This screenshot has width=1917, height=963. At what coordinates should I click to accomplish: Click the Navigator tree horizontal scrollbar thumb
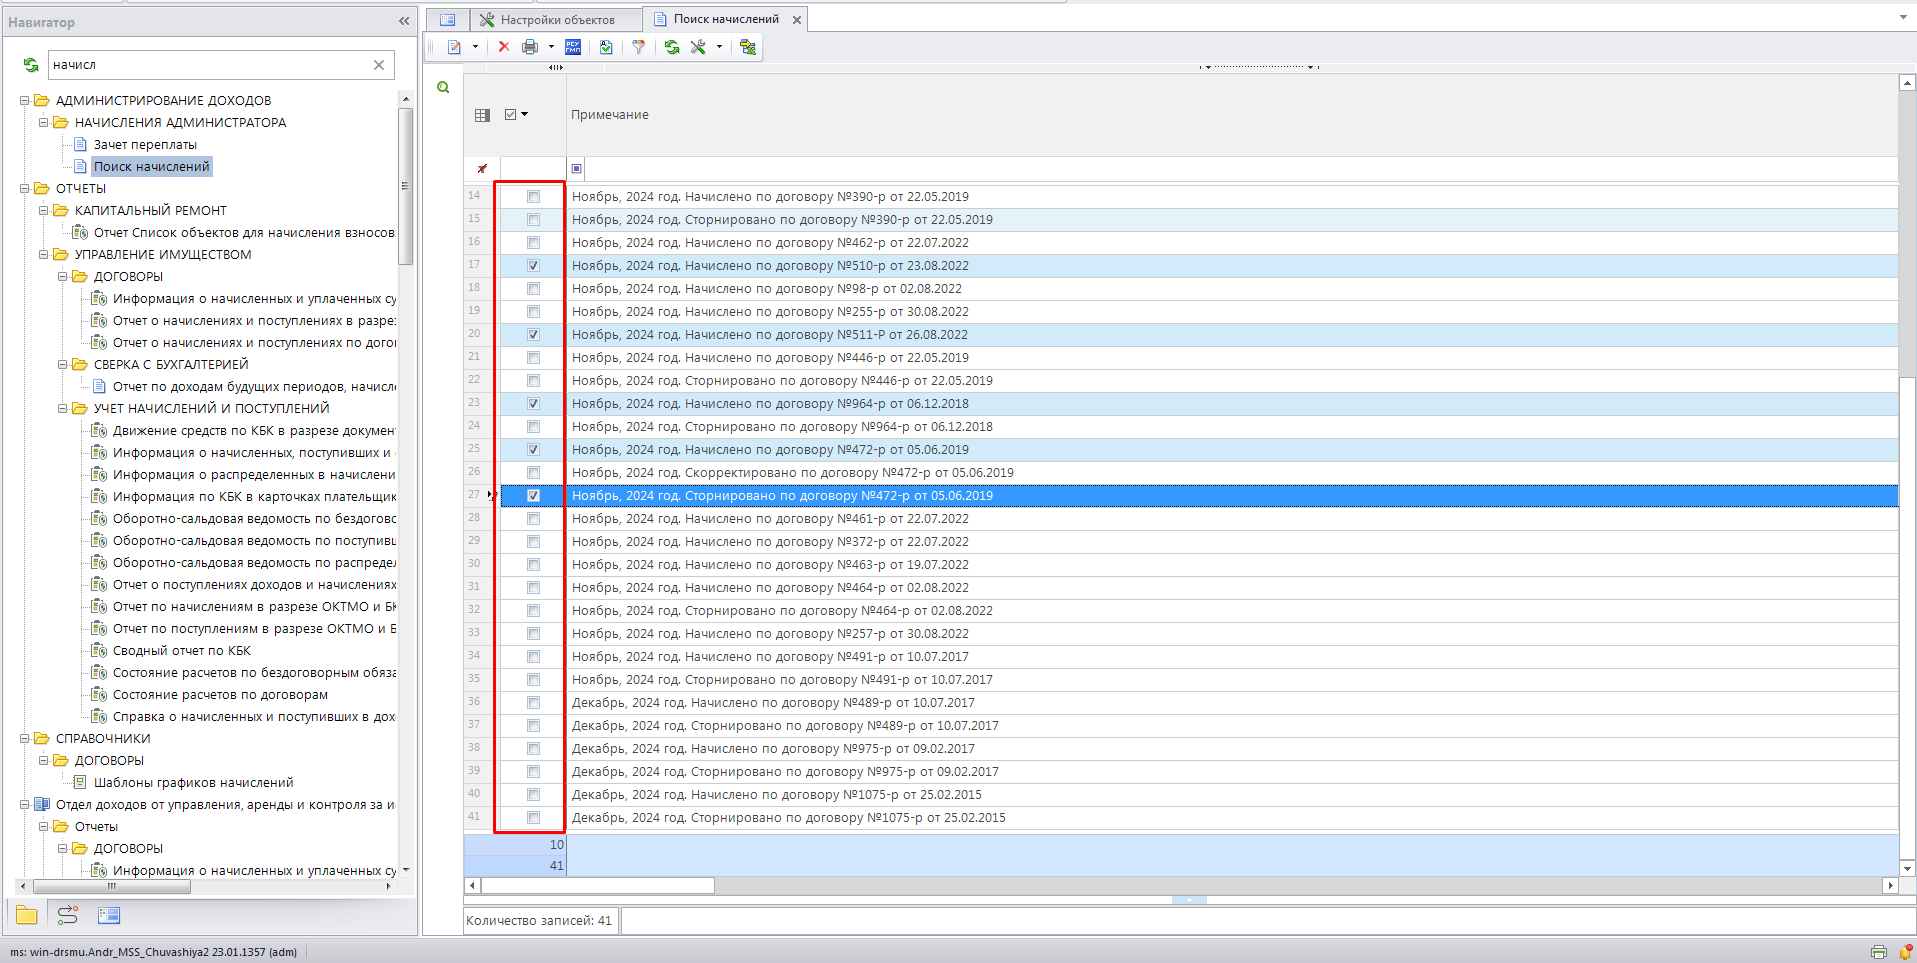(x=113, y=886)
